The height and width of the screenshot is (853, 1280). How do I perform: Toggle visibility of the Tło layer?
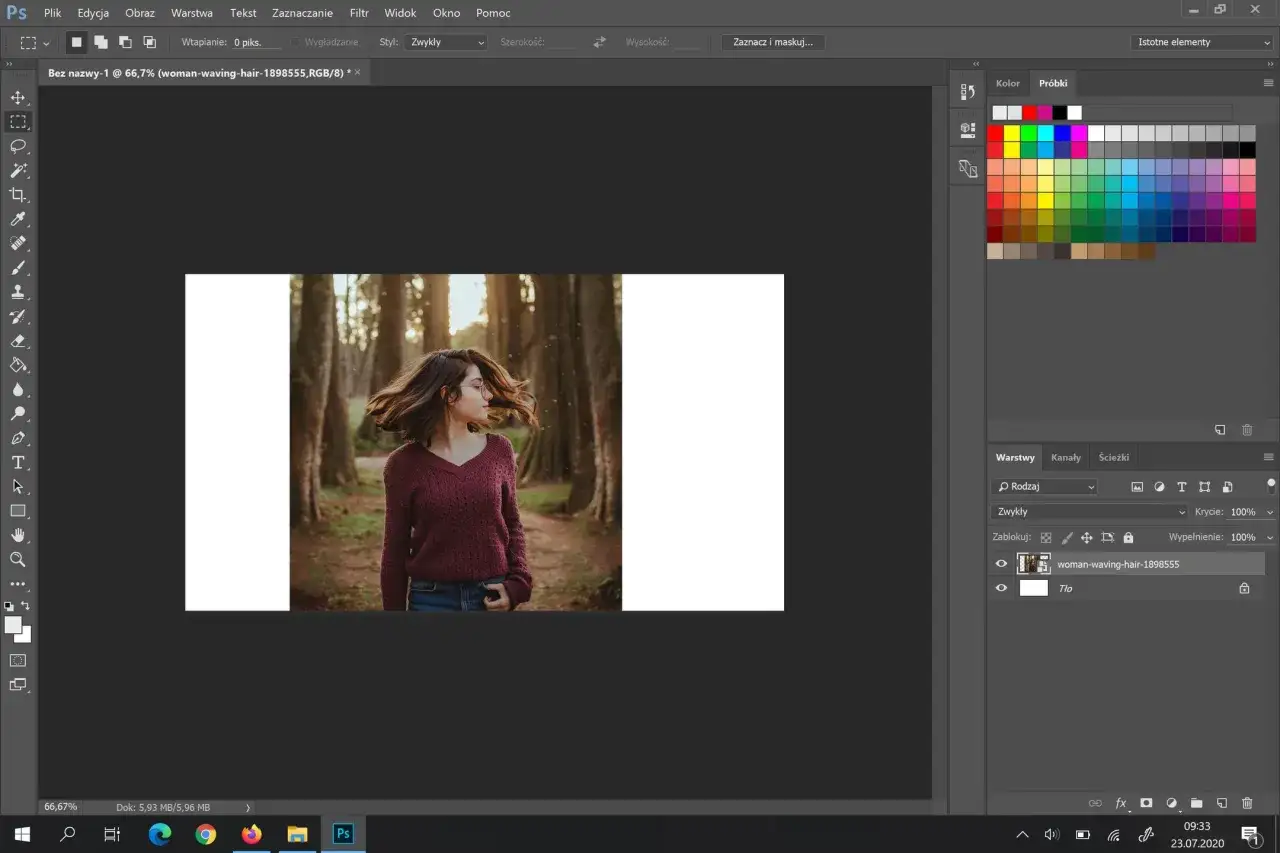pos(1001,588)
